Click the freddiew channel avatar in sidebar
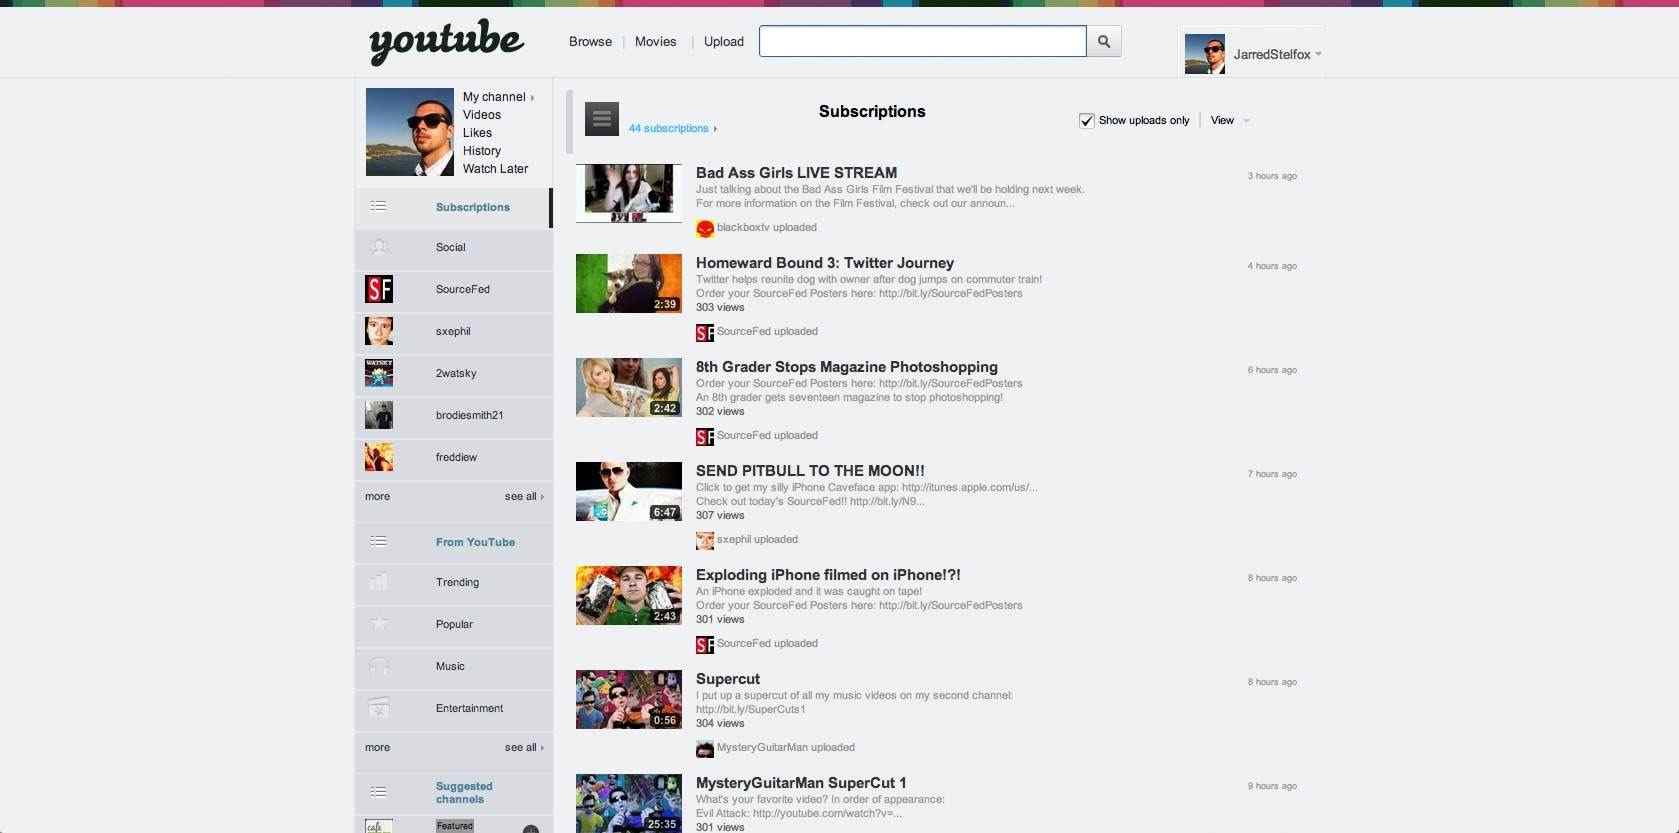Image resolution: width=1679 pixels, height=833 pixels. (x=379, y=457)
